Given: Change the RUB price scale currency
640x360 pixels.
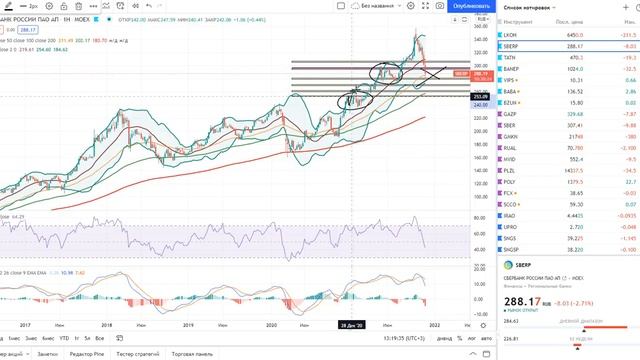Looking at the screenshot, I should tap(483, 19).
